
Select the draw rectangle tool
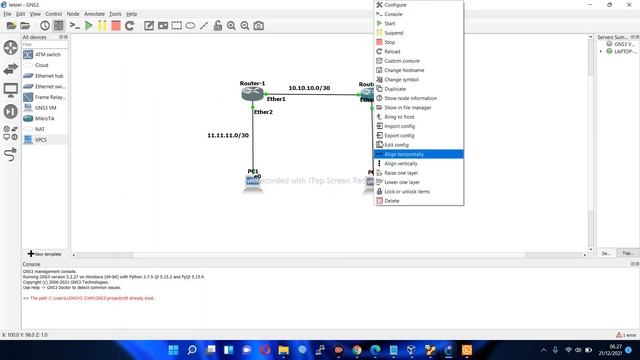point(176,26)
